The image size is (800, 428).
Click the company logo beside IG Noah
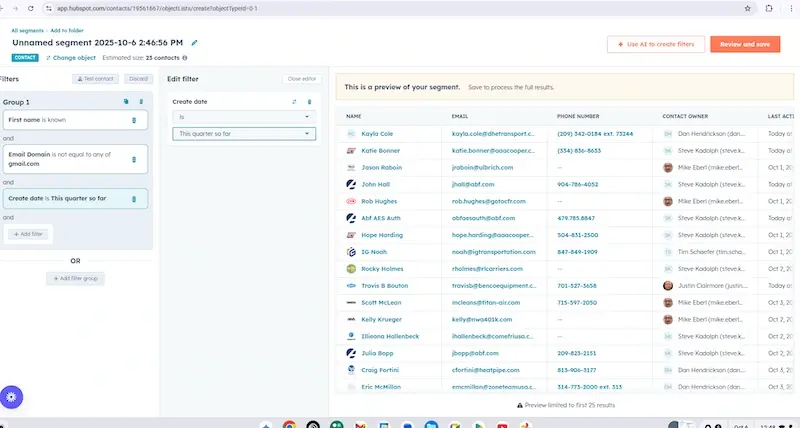click(x=351, y=252)
